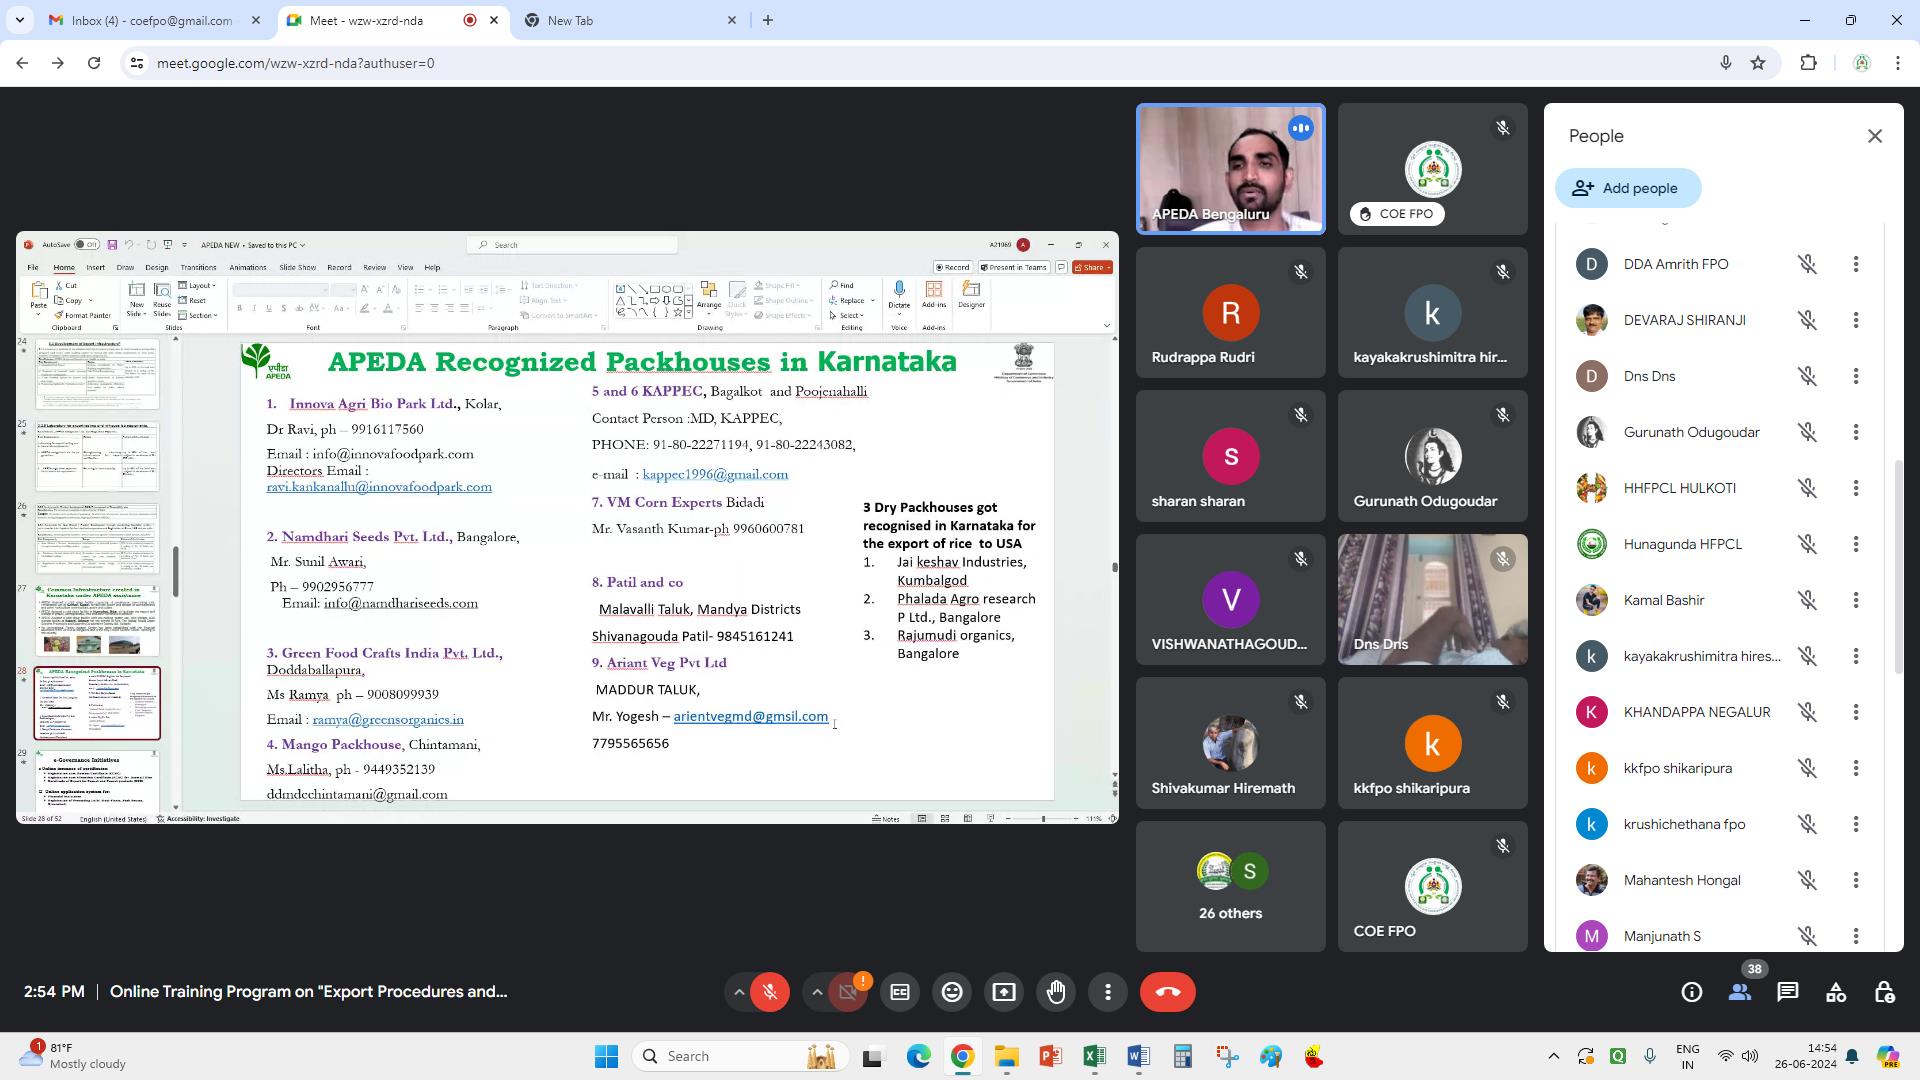Click the raise hand icon
The image size is (1920, 1080).
[1056, 992]
